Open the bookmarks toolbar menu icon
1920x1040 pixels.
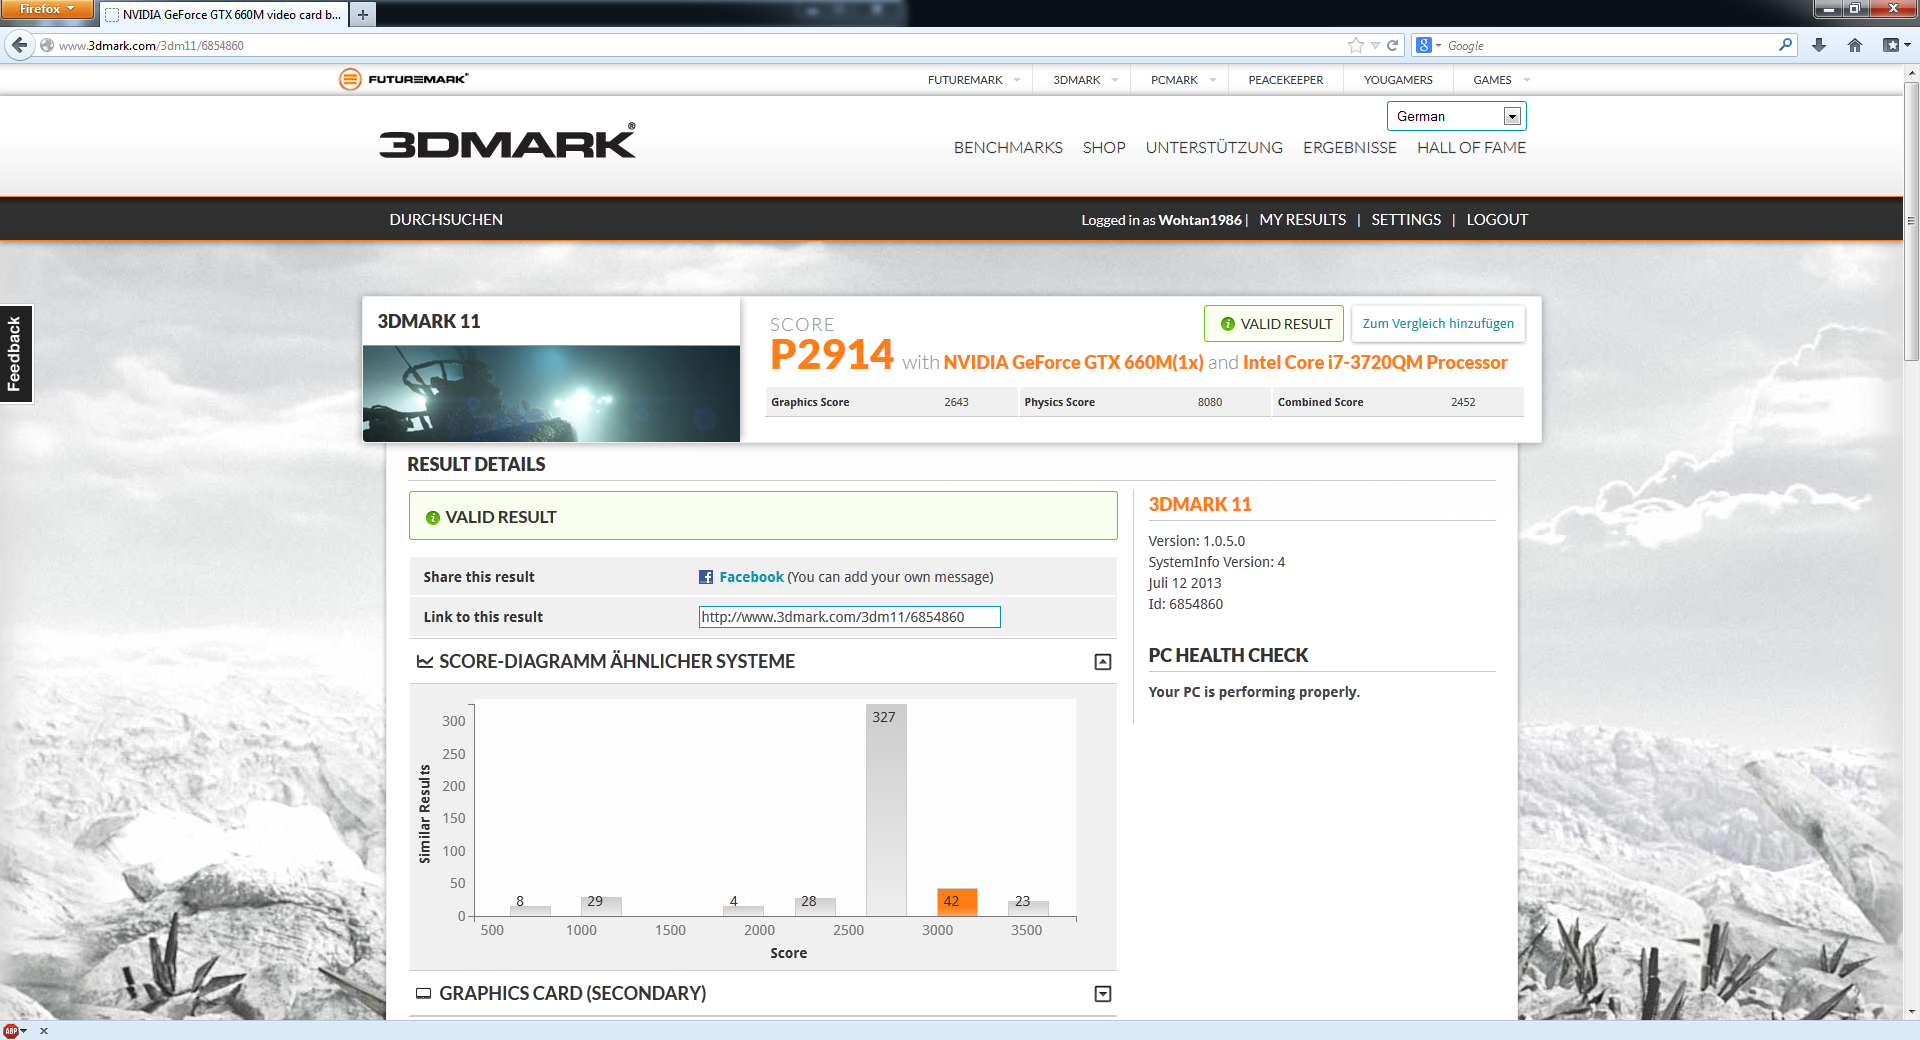[1896, 45]
